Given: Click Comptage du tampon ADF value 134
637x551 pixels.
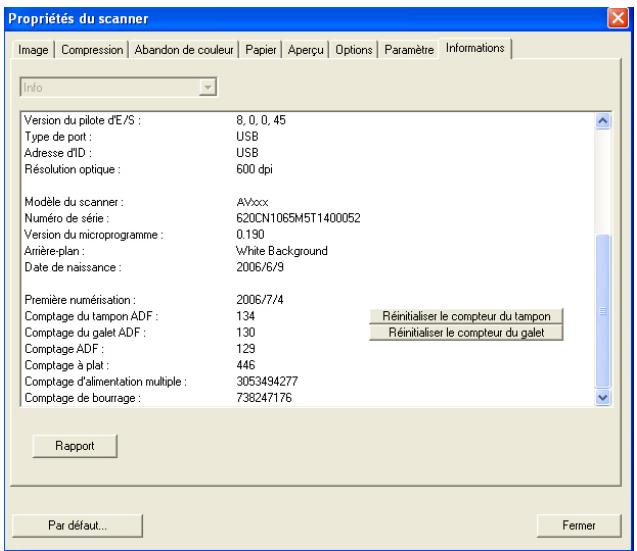Looking at the screenshot, I should (x=245, y=316).
